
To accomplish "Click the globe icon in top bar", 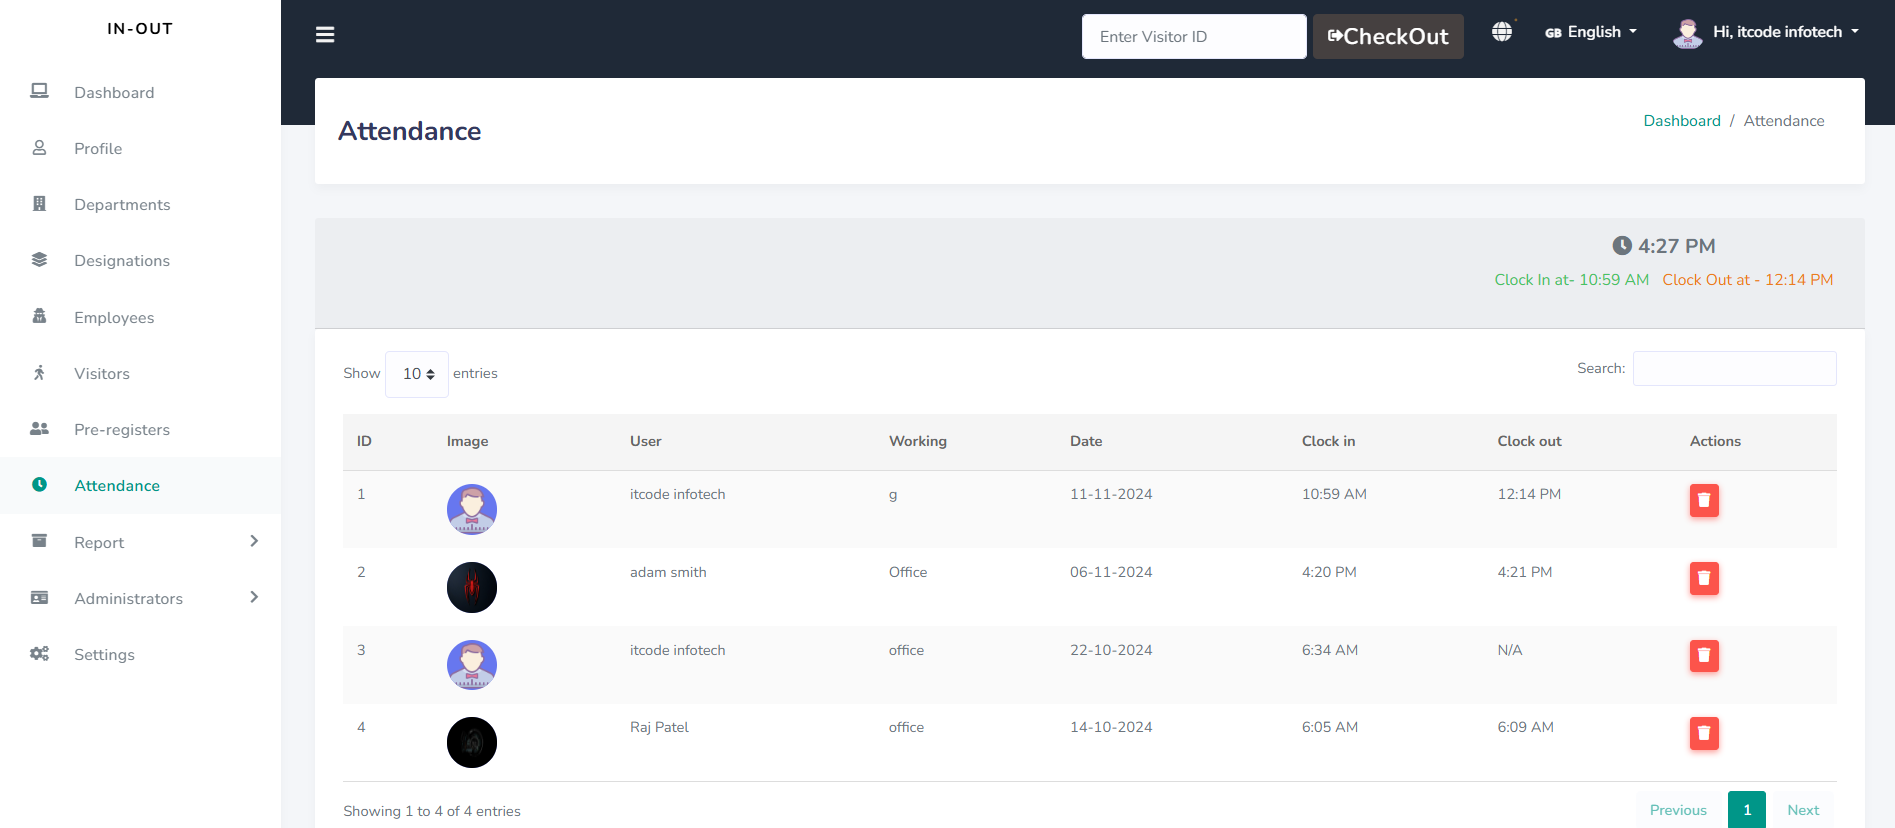I will point(1502,32).
